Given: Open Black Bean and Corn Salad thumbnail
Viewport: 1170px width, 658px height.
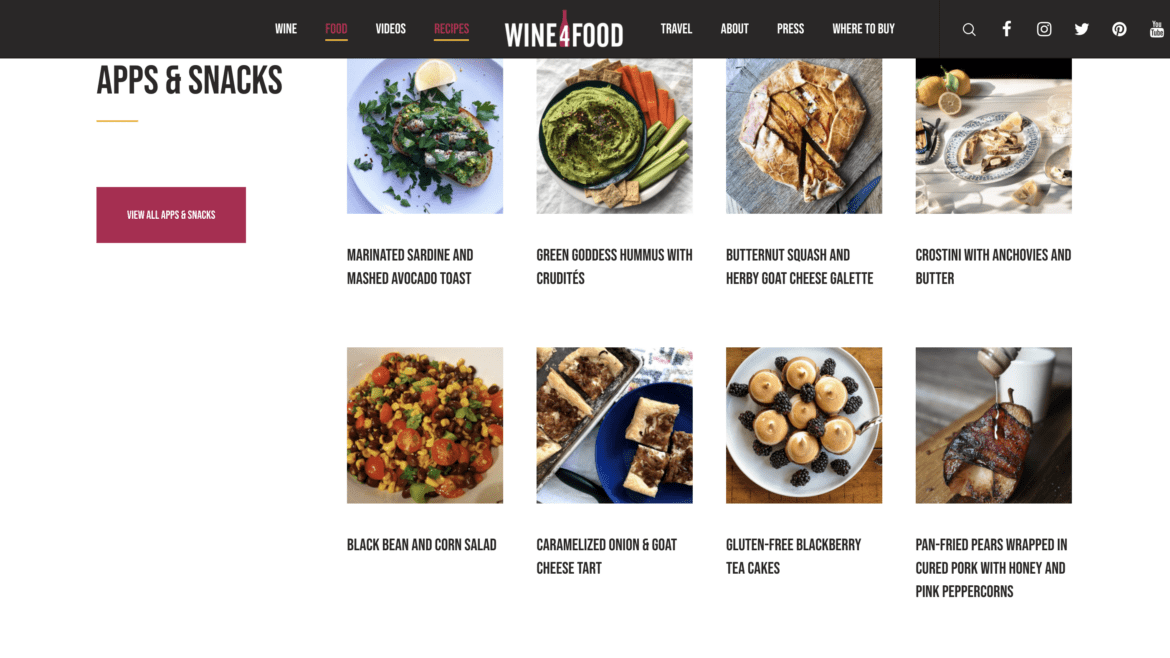Looking at the screenshot, I should 425,425.
